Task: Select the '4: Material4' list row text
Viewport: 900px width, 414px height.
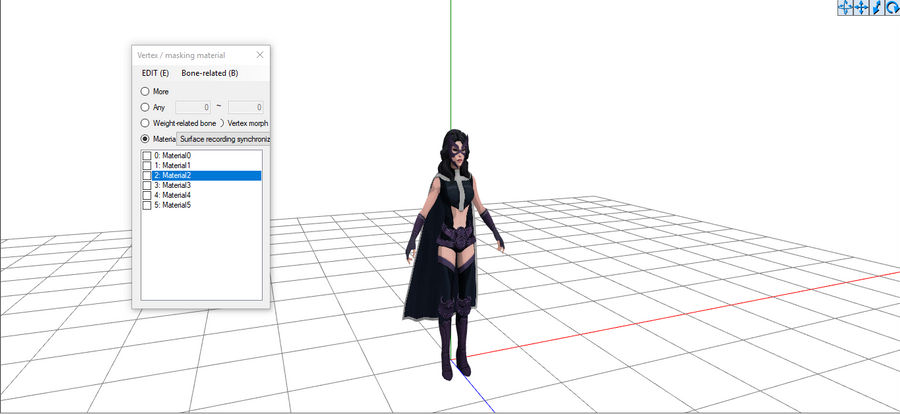Action: point(173,195)
